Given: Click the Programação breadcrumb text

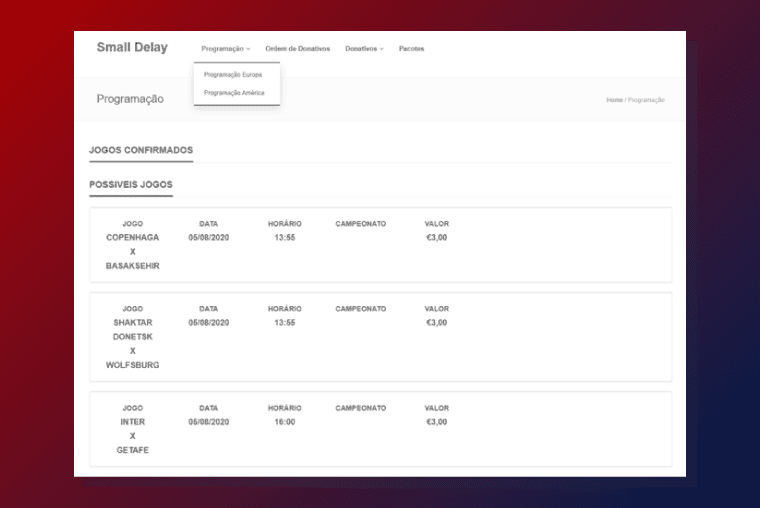Looking at the screenshot, I should pyautogui.click(x=646, y=100).
